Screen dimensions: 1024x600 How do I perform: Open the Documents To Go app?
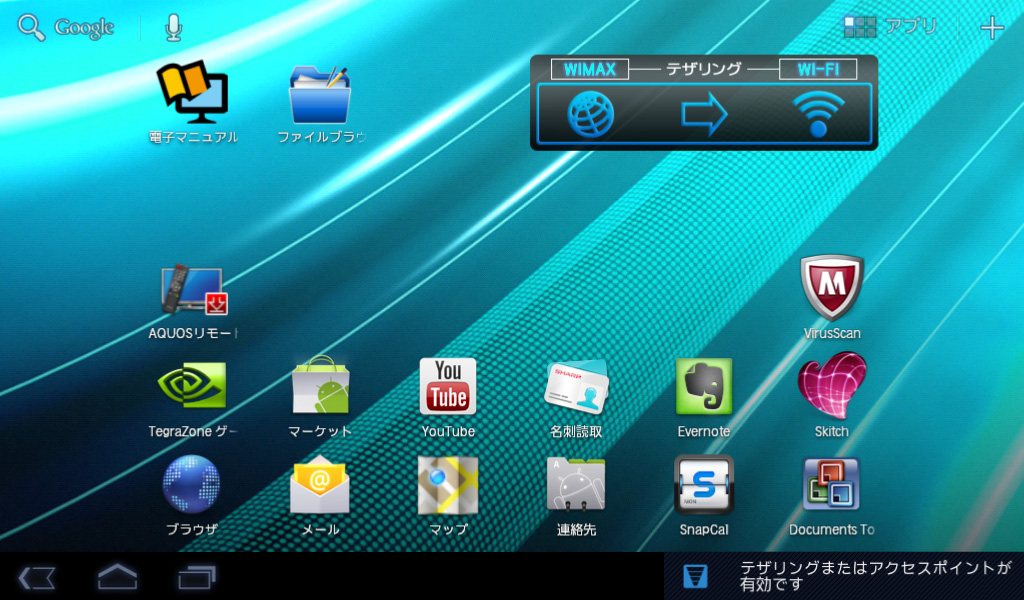click(831, 485)
